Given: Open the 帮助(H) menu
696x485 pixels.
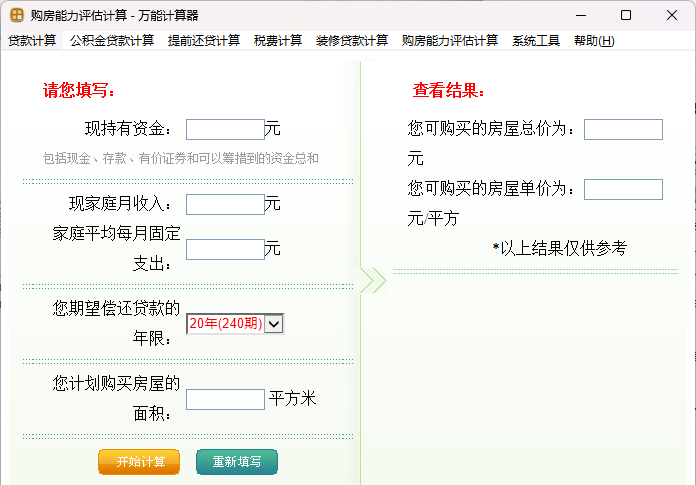Looking at the screenshot, I should coord(594,41).
